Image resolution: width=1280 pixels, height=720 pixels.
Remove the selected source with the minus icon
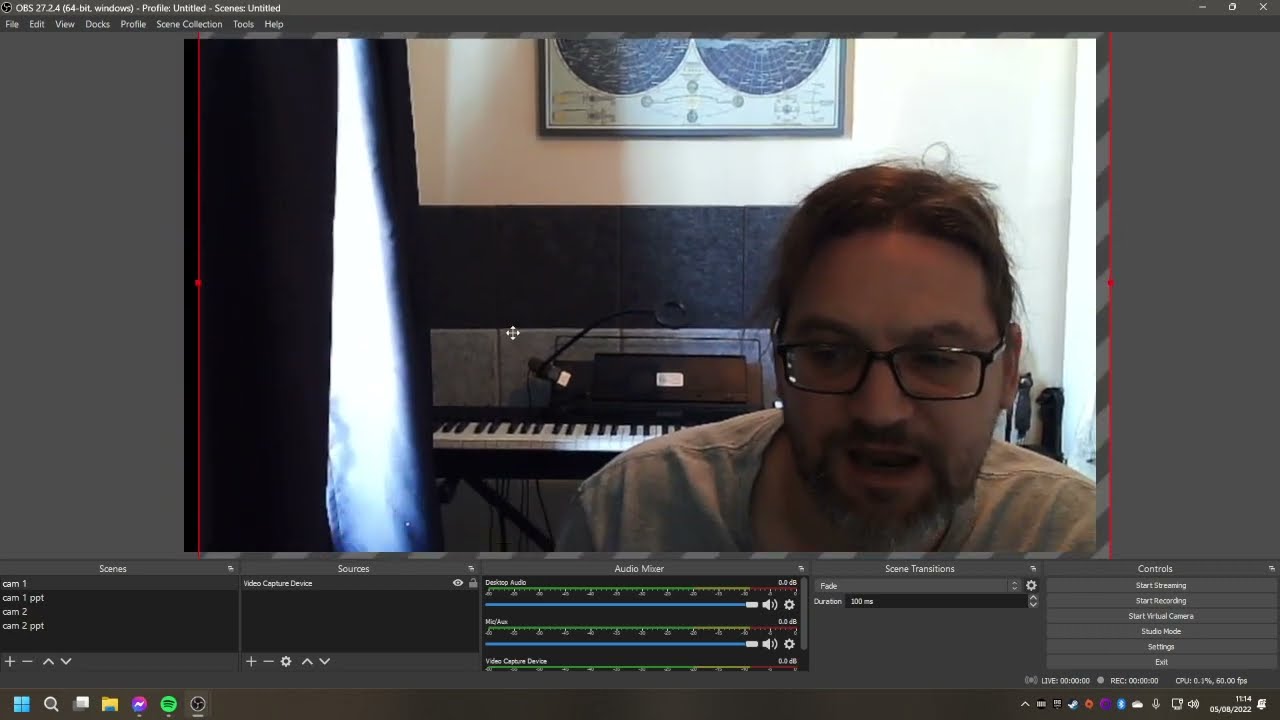point(268,661)
